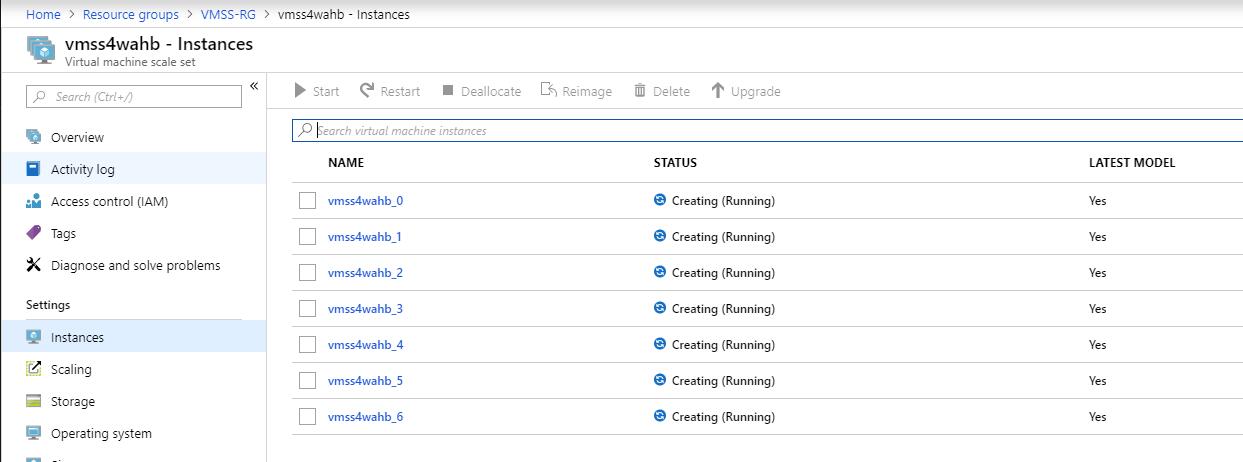Check the box for vmss4wahb_6
This screenshot has height=462, width=1243.
coord(307,416)
